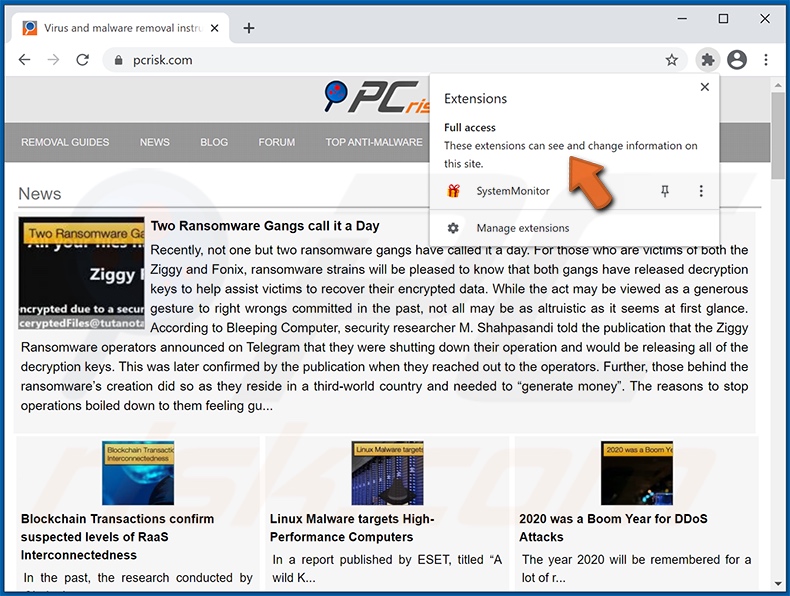790x596 pixels.
Task: Open the user profile avatar
Action: point(737,60)
